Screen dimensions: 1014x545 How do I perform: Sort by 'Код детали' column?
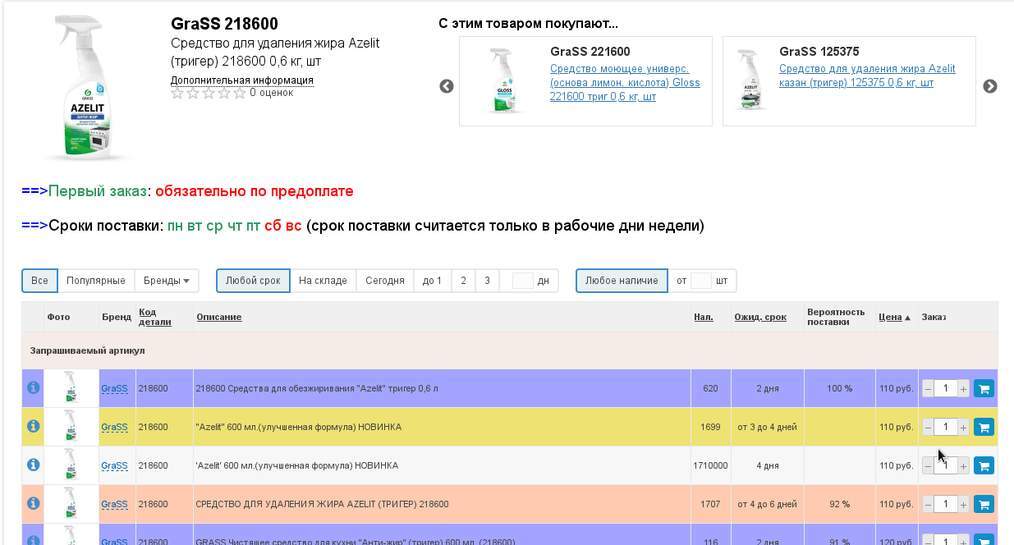[155, 317]
